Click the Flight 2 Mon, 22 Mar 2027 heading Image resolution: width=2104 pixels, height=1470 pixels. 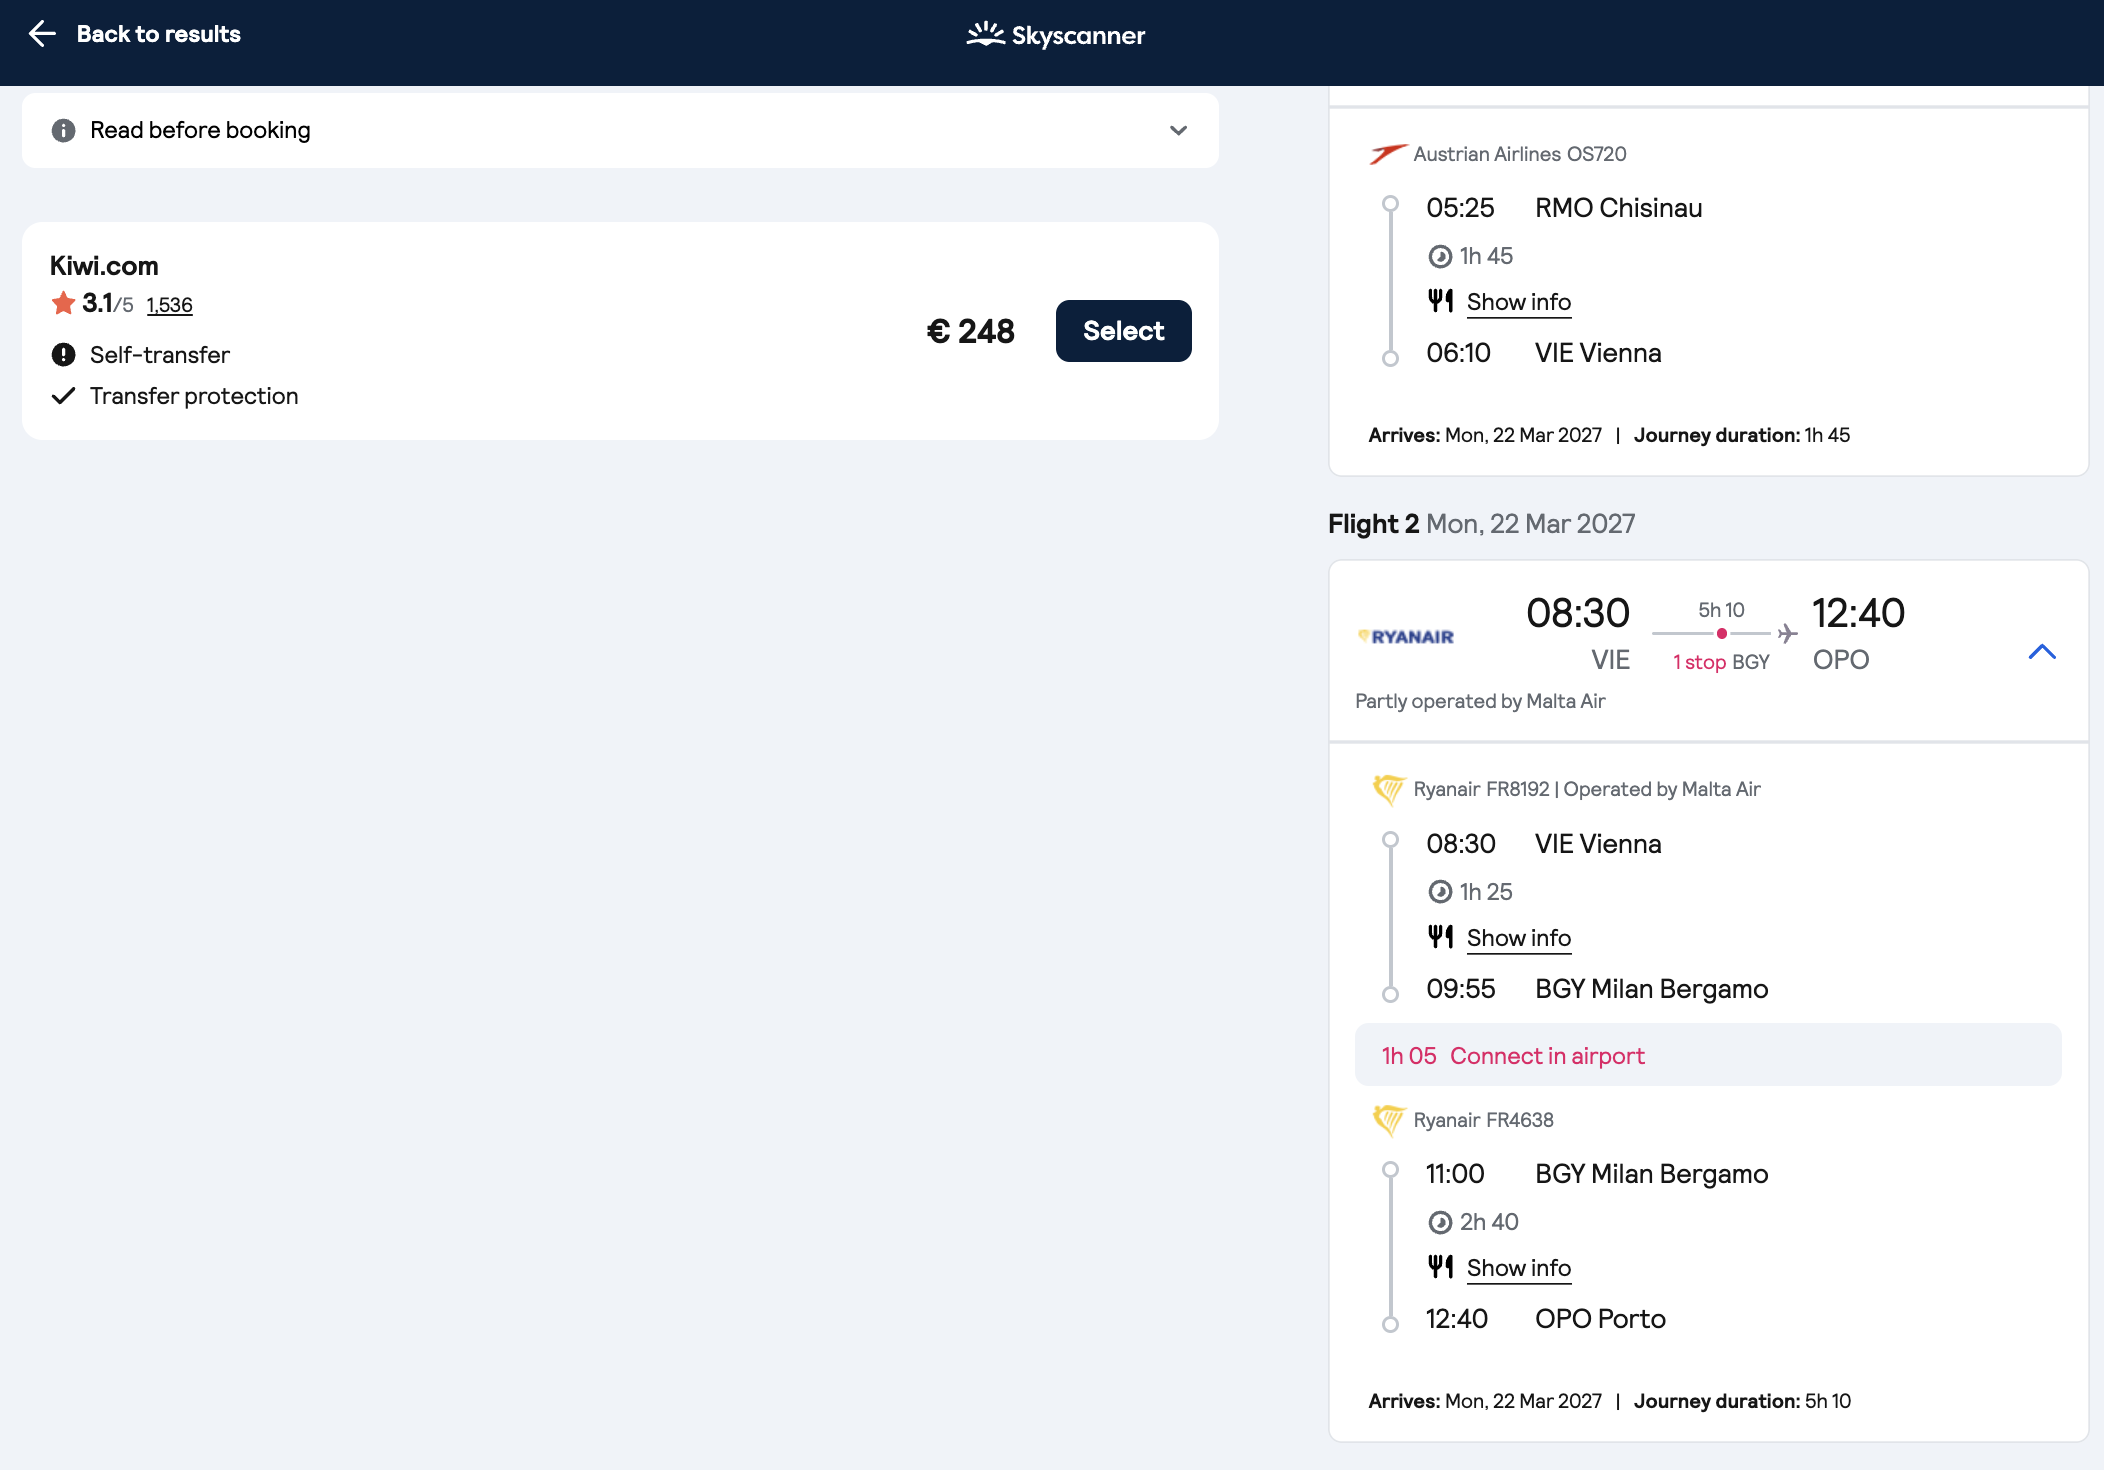click(1481, 524)
